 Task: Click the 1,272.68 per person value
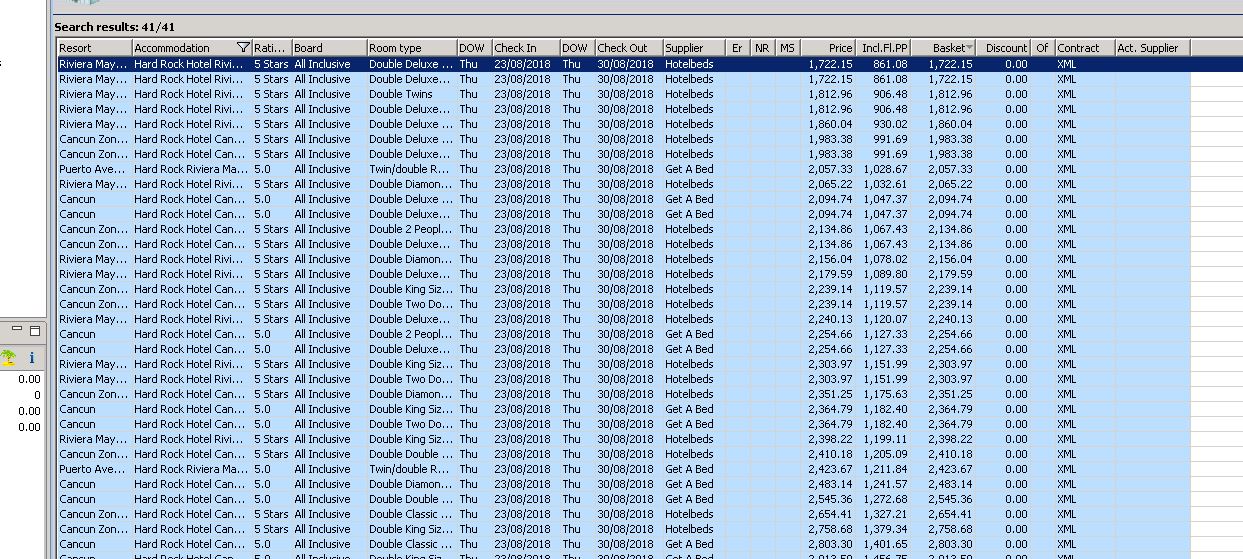(885, 499)
